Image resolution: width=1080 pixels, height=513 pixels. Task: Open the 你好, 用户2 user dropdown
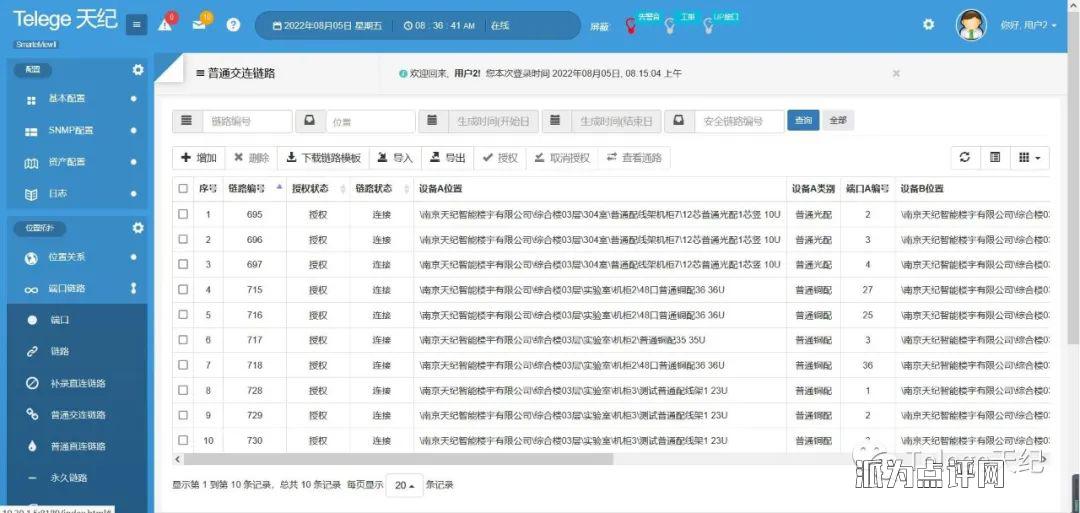click(x=1028, y=25)
